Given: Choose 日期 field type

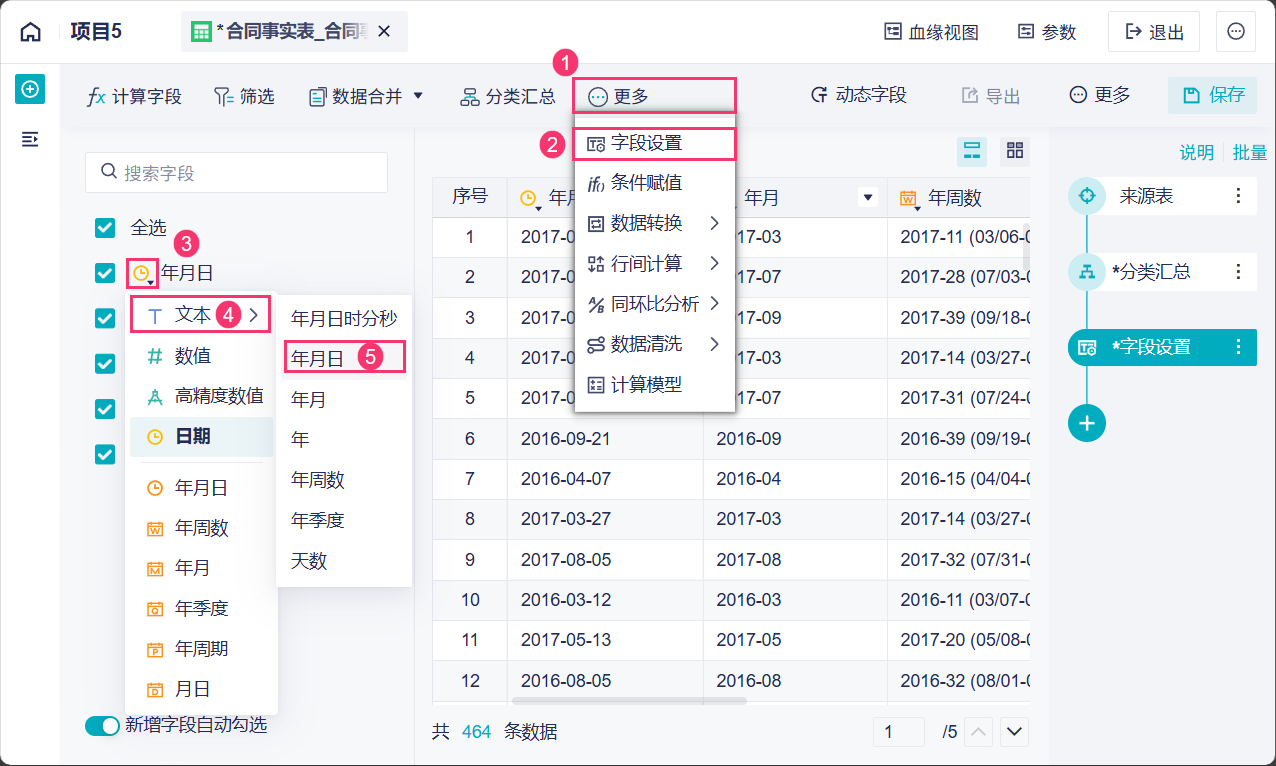Looking at the screenshot, I should [201, 437].
